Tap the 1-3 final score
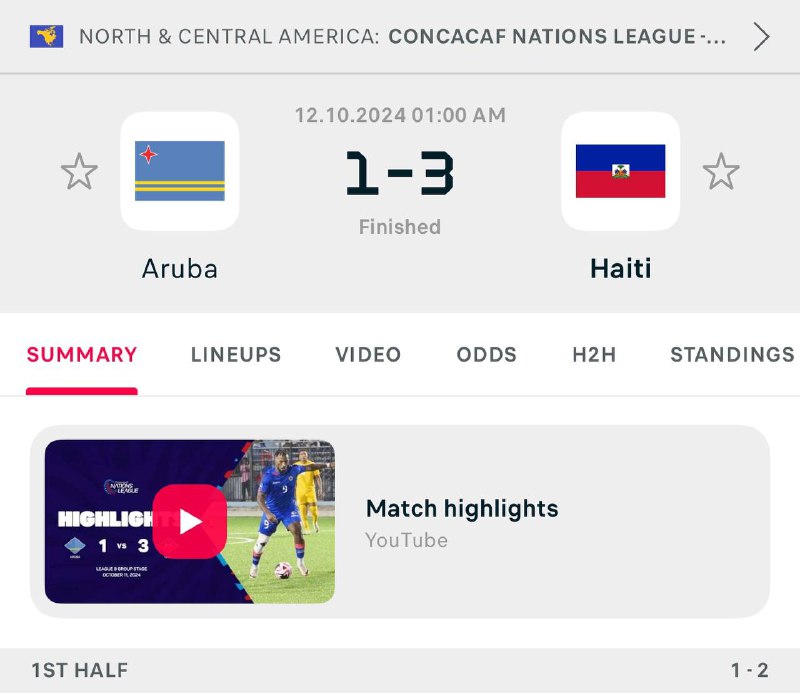 pos(400,172)
